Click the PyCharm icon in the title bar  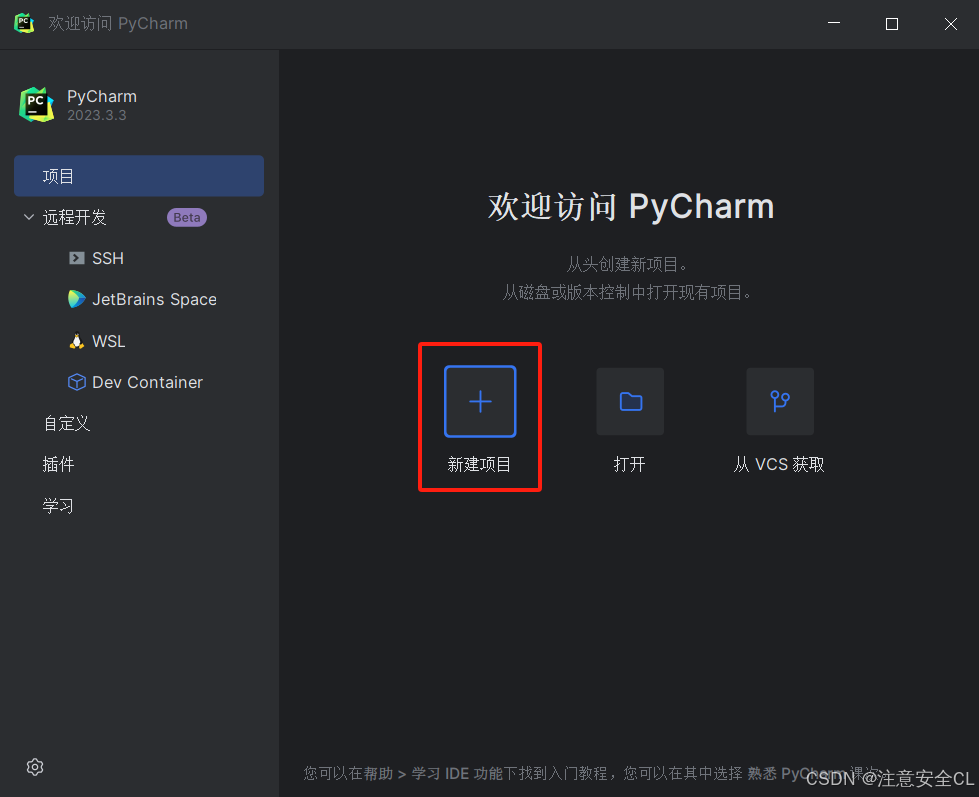pos(24,23)
